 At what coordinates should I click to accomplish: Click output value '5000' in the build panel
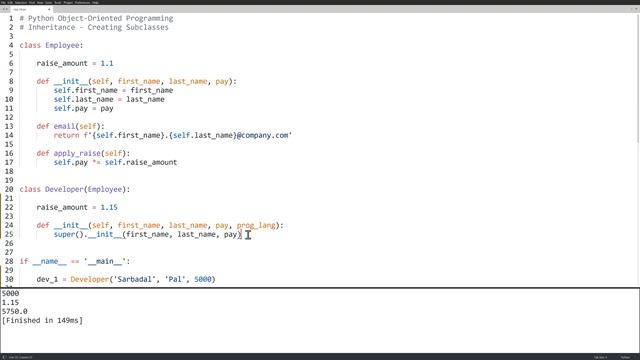10,293
